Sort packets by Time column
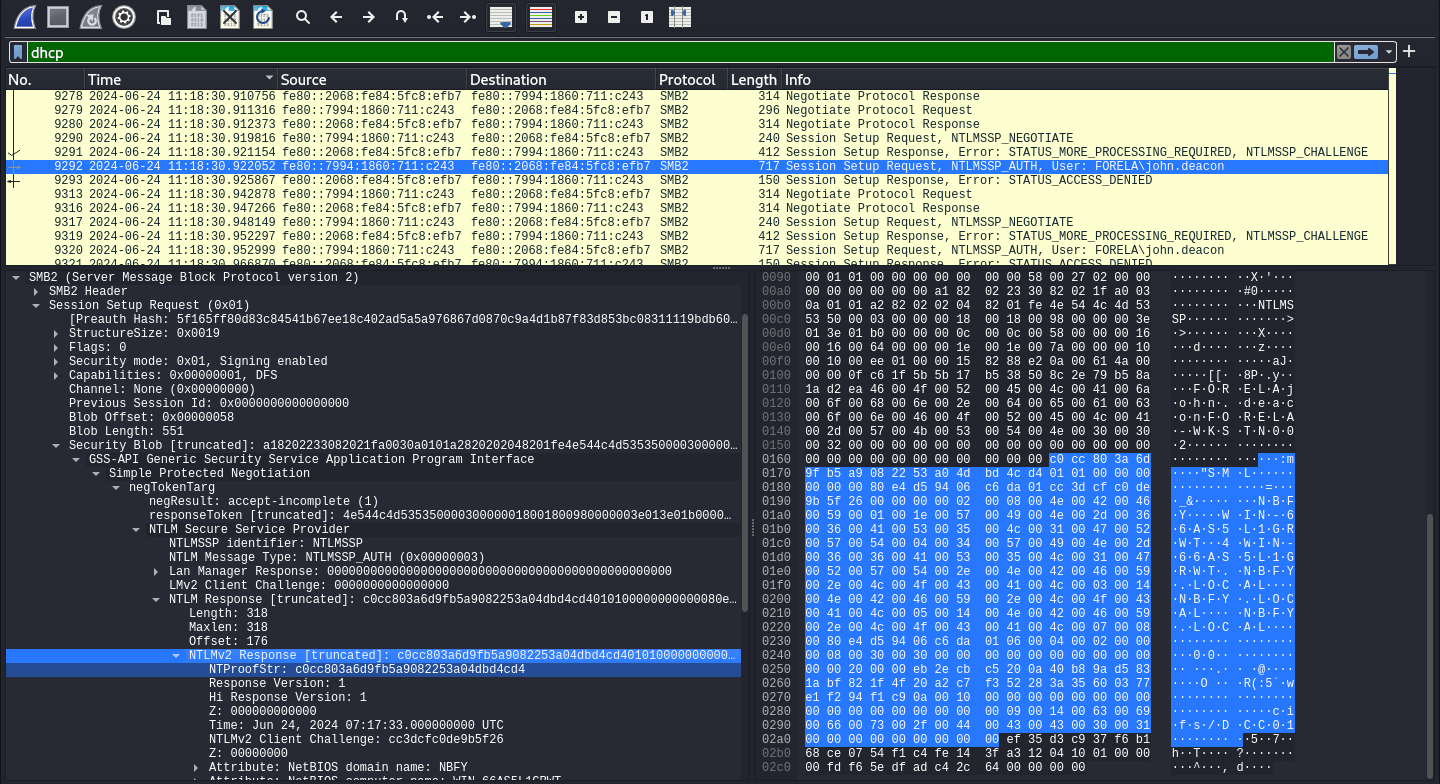Screen dimensions: 1440x784 pos(180,79)
